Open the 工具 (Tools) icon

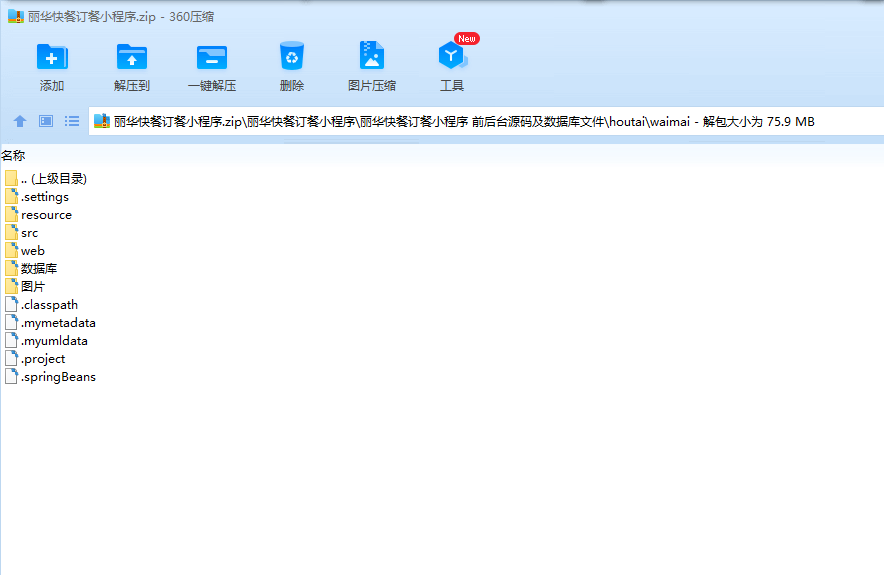[452, 56]
